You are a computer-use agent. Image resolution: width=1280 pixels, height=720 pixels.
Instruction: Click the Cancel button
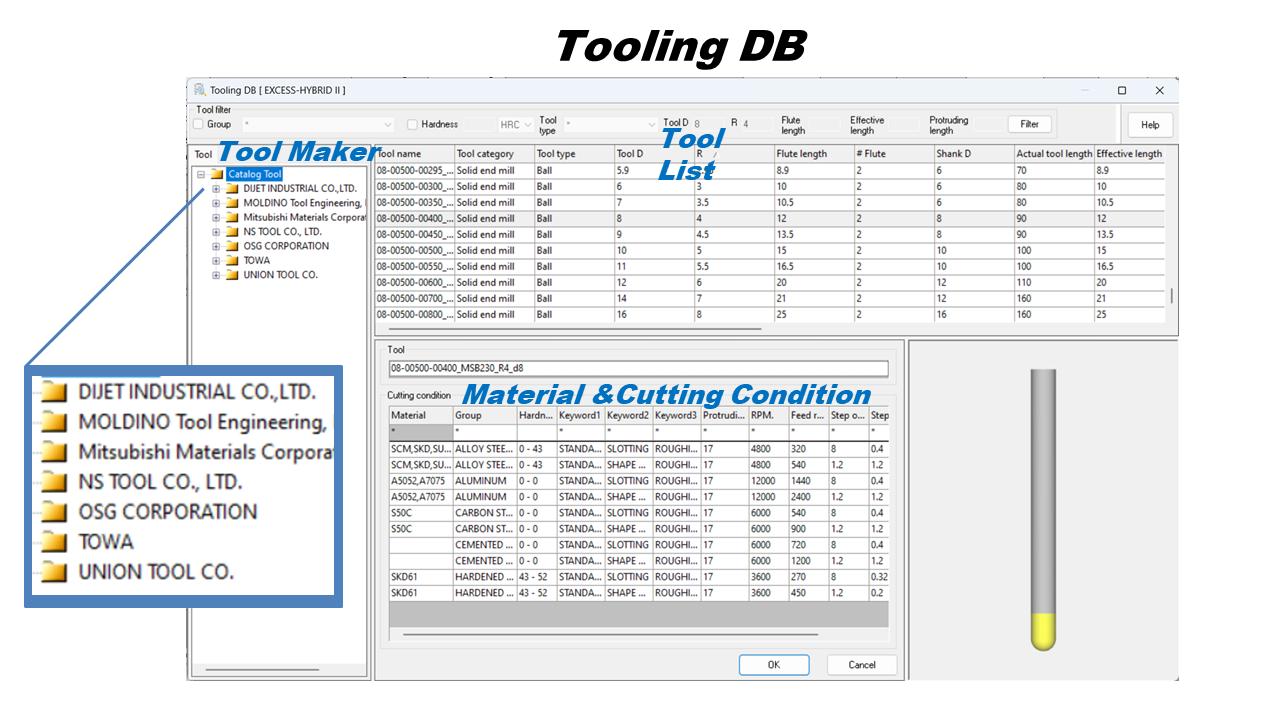click(862, 665)
